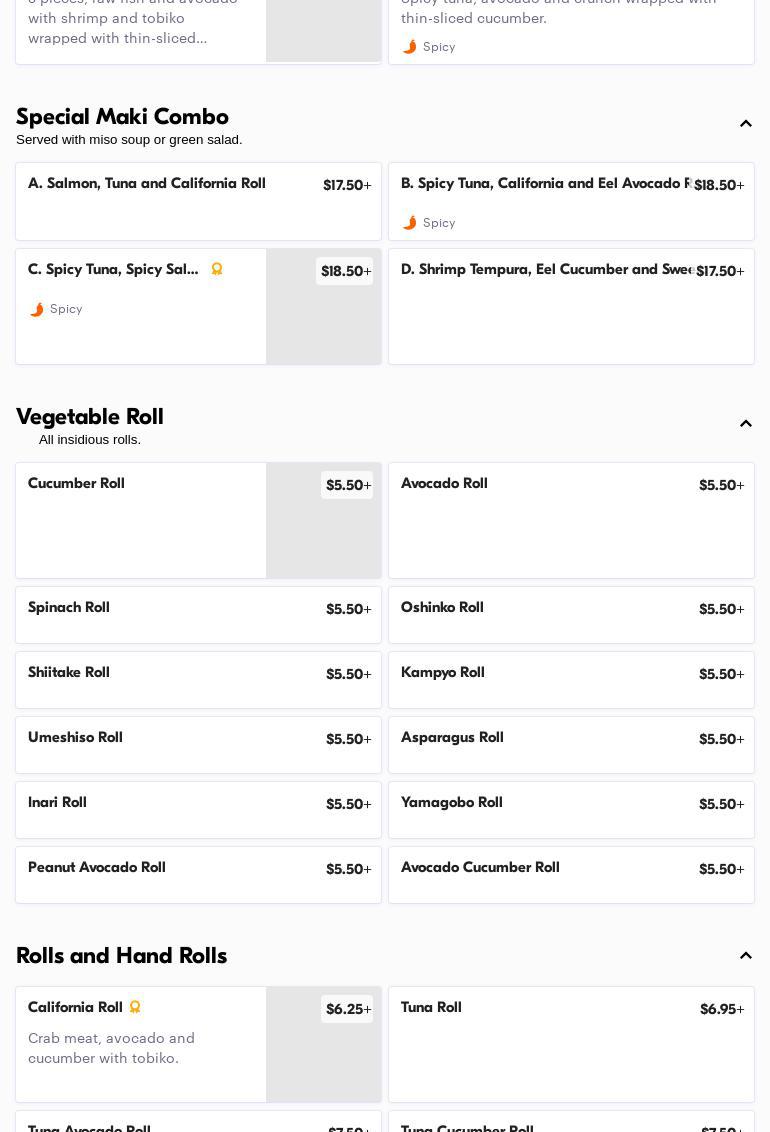This screenshot has width=770, height=1132.
Task: Click the spicy pepper icon on combo B
Action: point(409,223)
